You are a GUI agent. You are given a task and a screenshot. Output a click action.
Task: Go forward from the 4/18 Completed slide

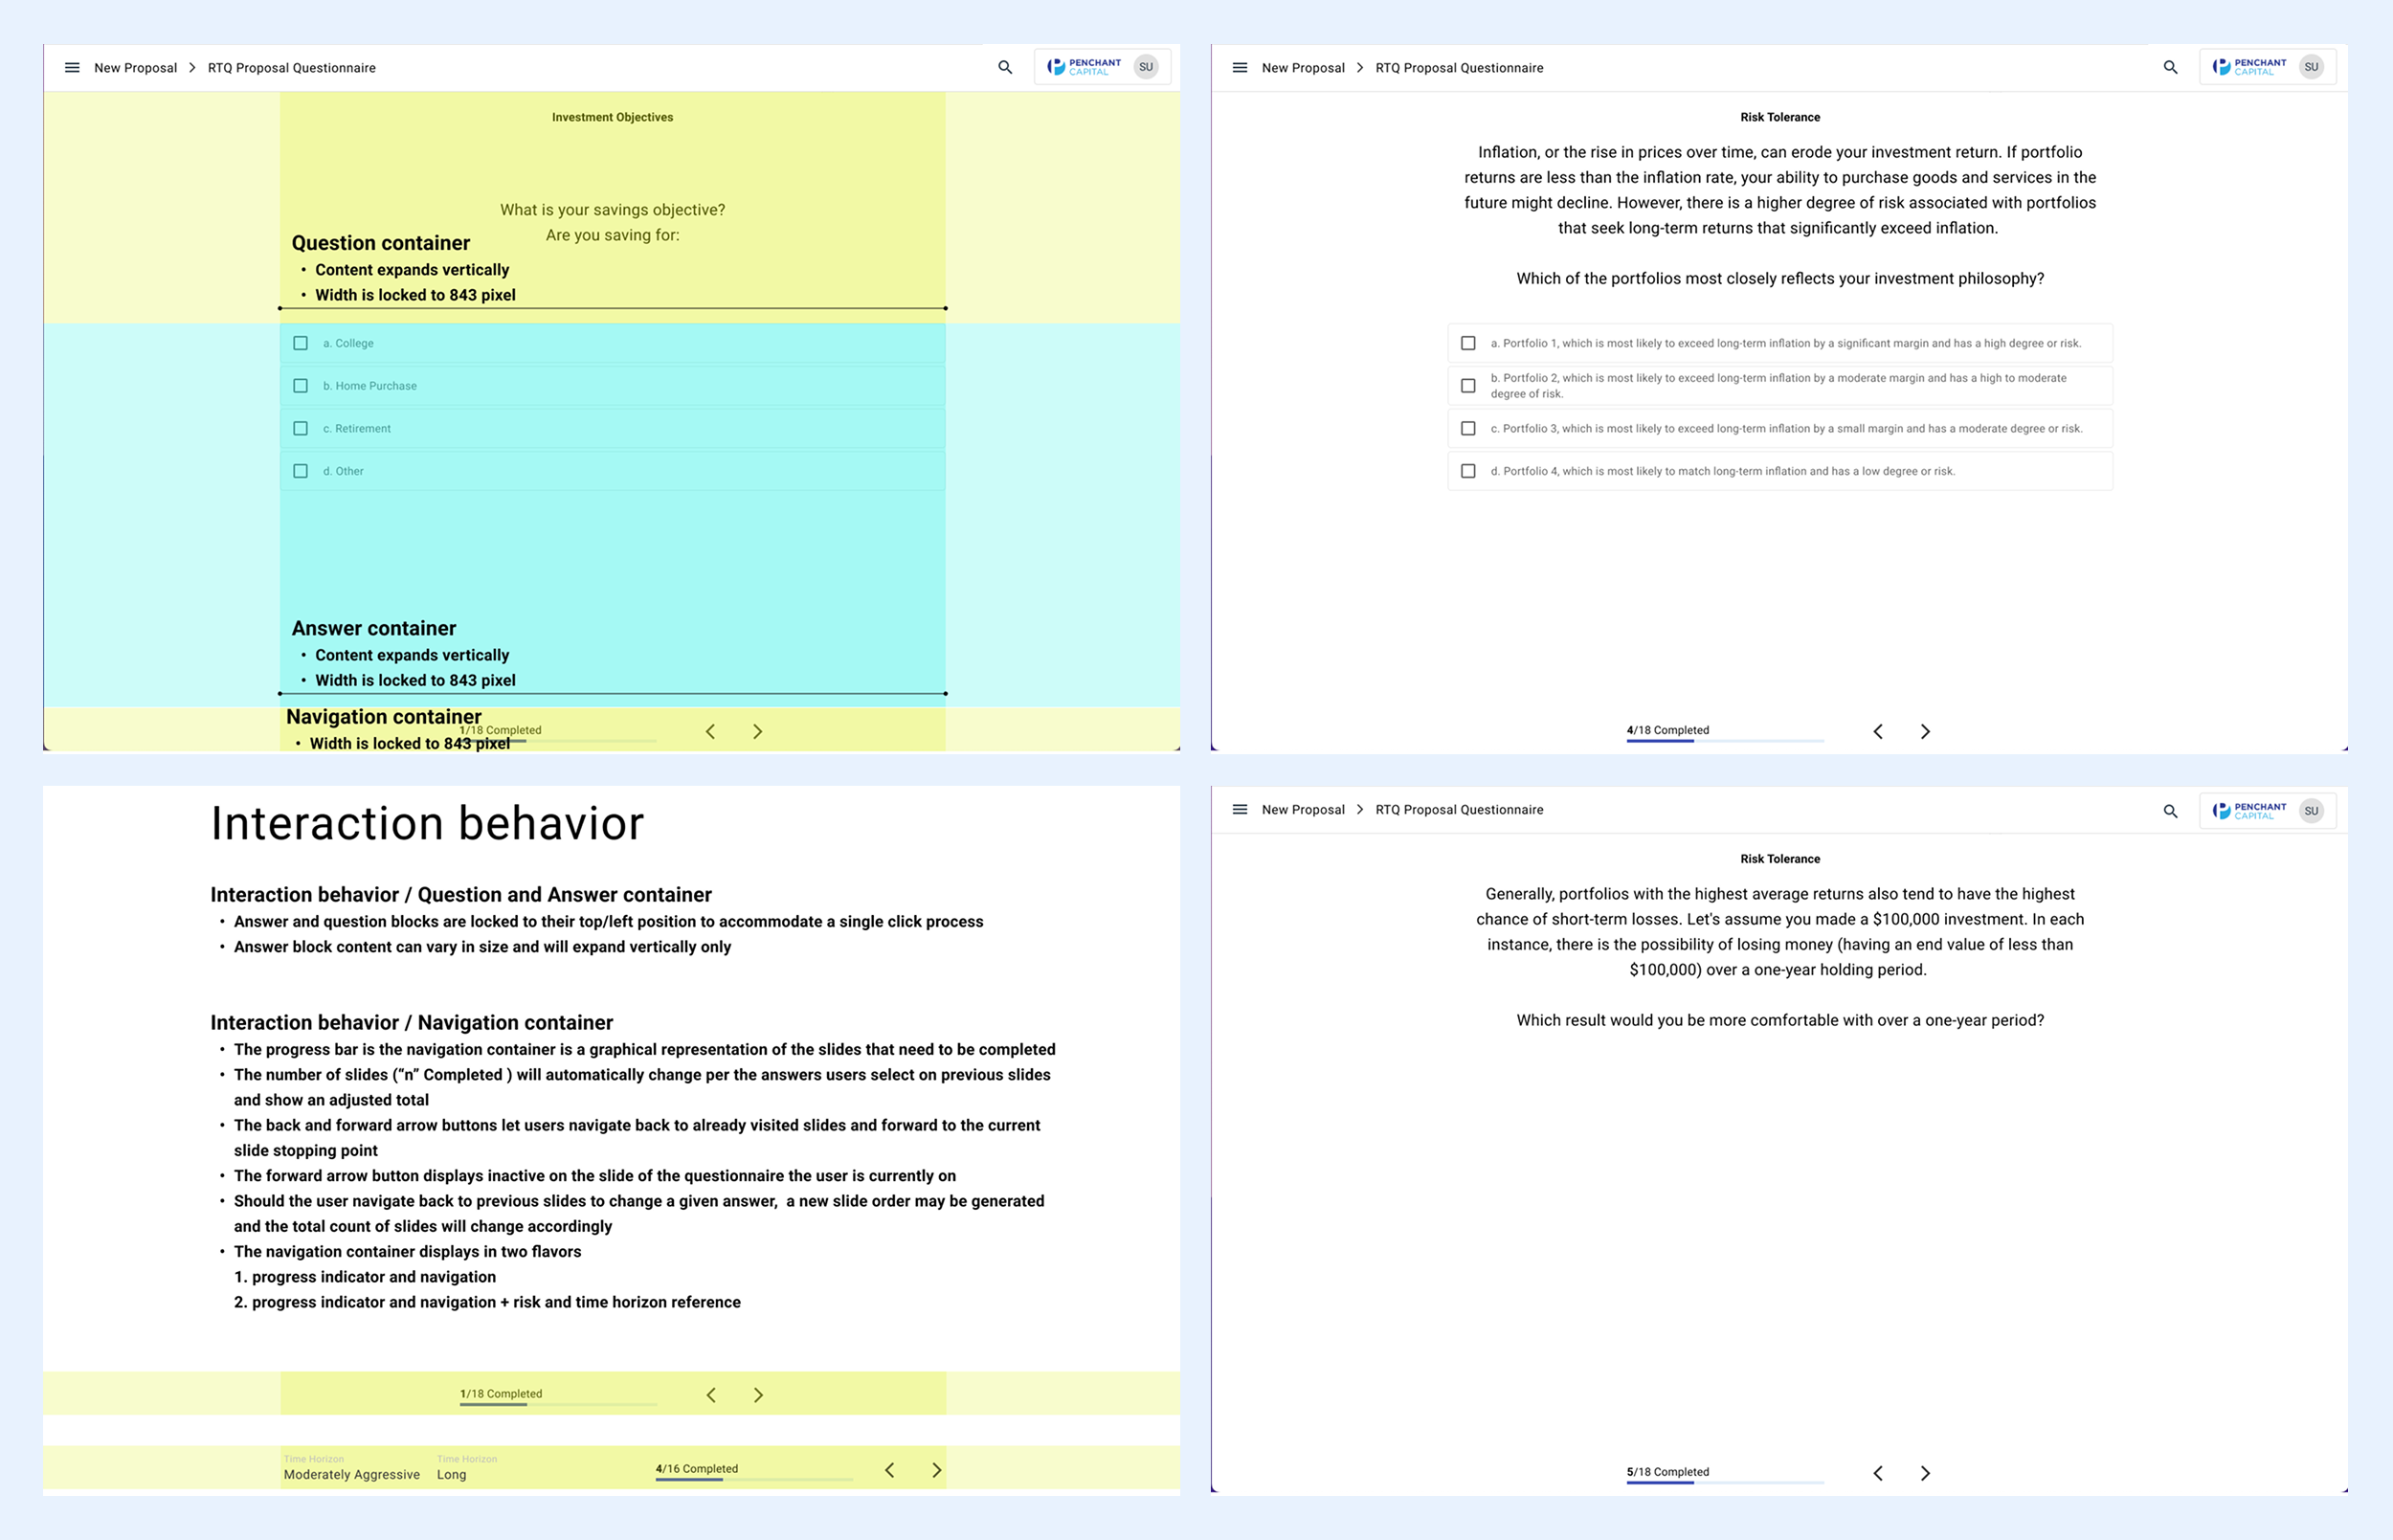[1925, 732]
